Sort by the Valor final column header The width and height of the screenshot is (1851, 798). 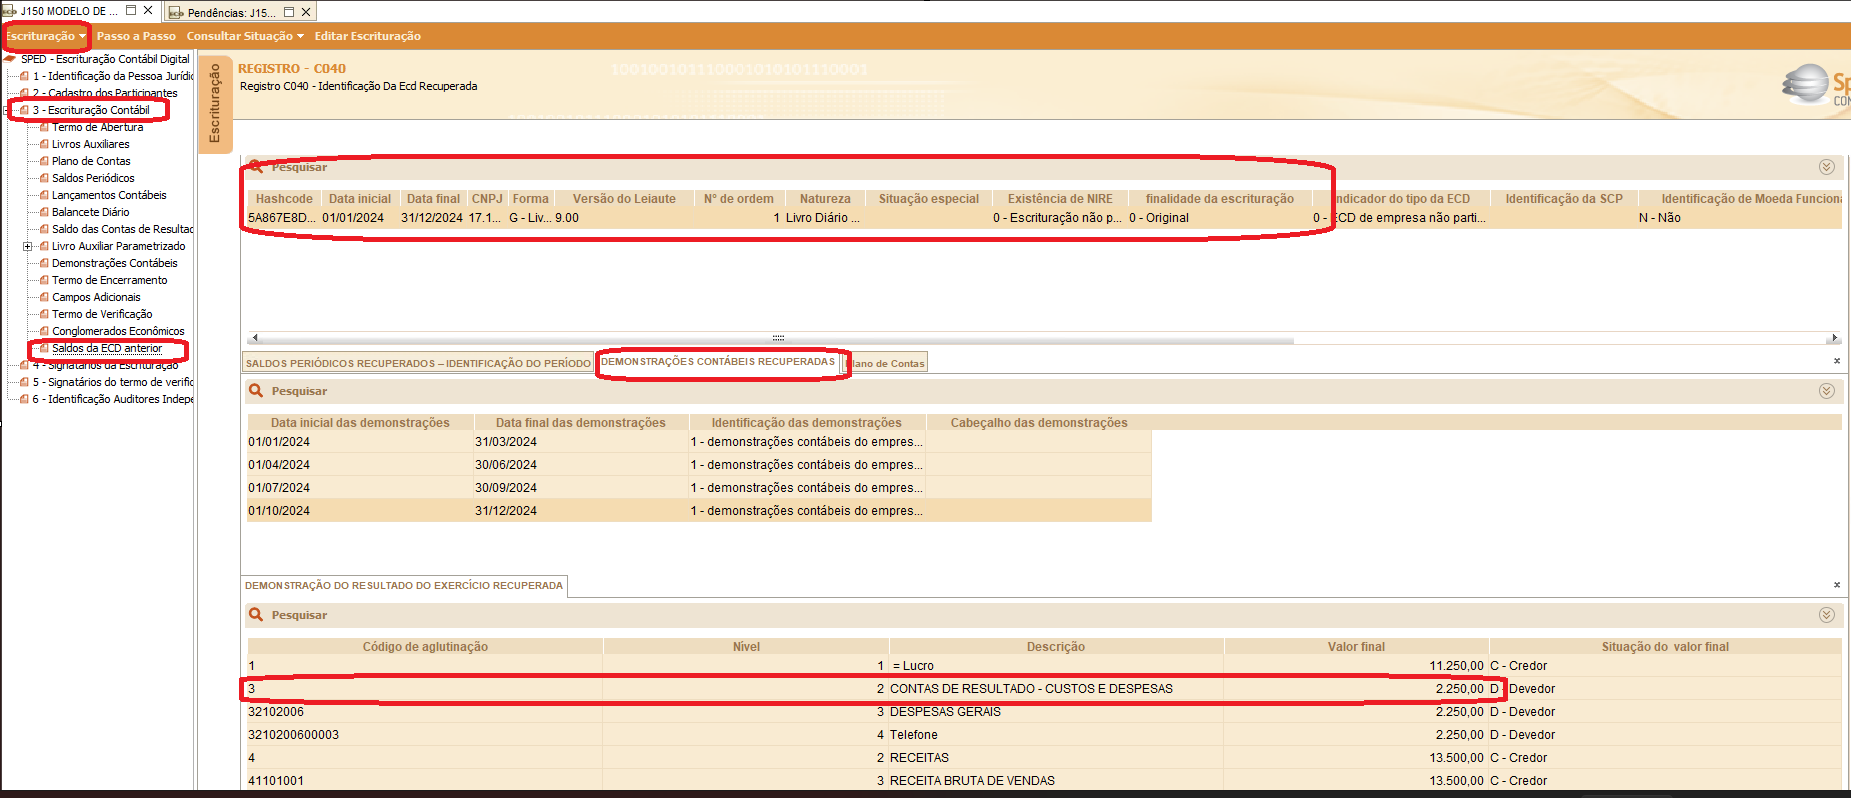pyautogui.click(x=1356, y=647)
